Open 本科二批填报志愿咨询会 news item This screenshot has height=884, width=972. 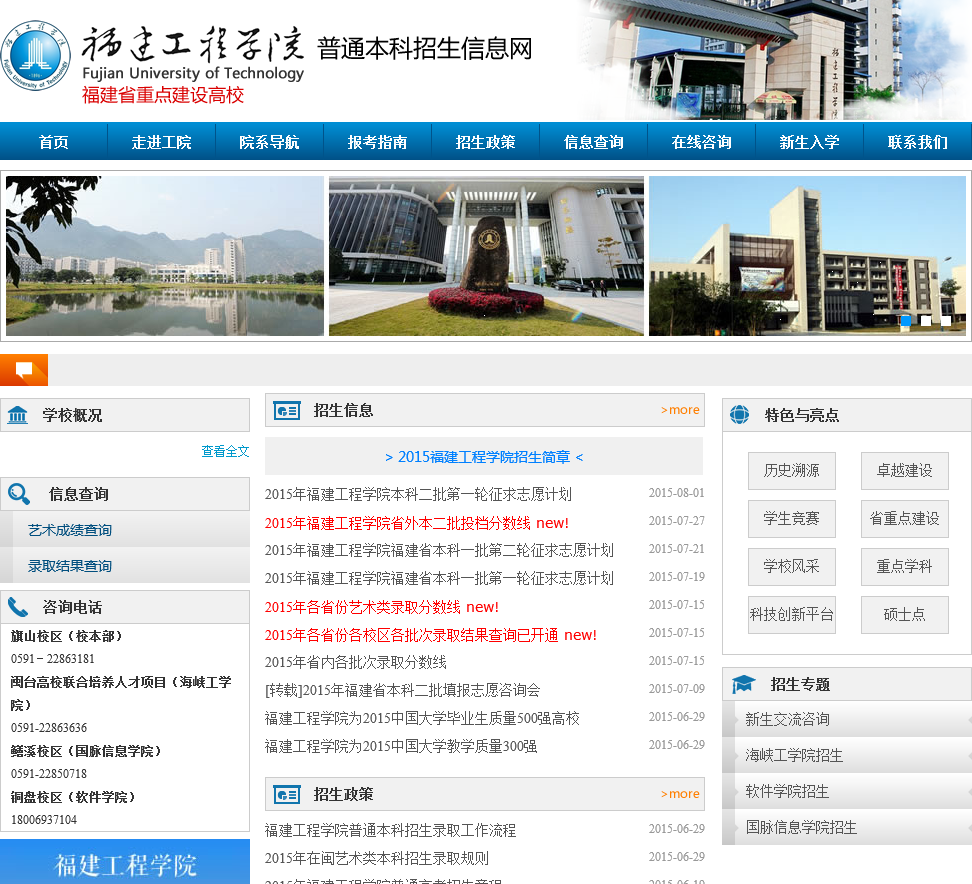coord(402,690)
